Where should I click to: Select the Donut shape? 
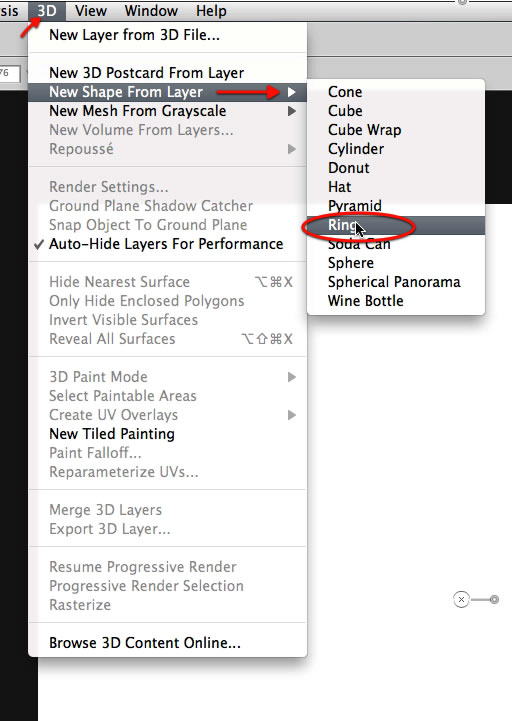[x=396, y=168]
